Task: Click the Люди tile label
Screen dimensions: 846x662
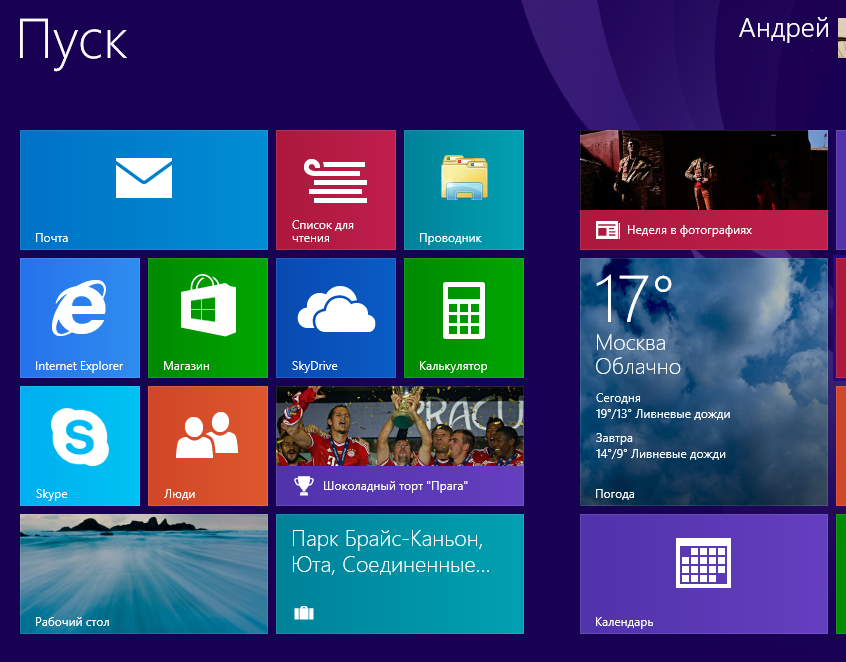Action: click(180, 494)
